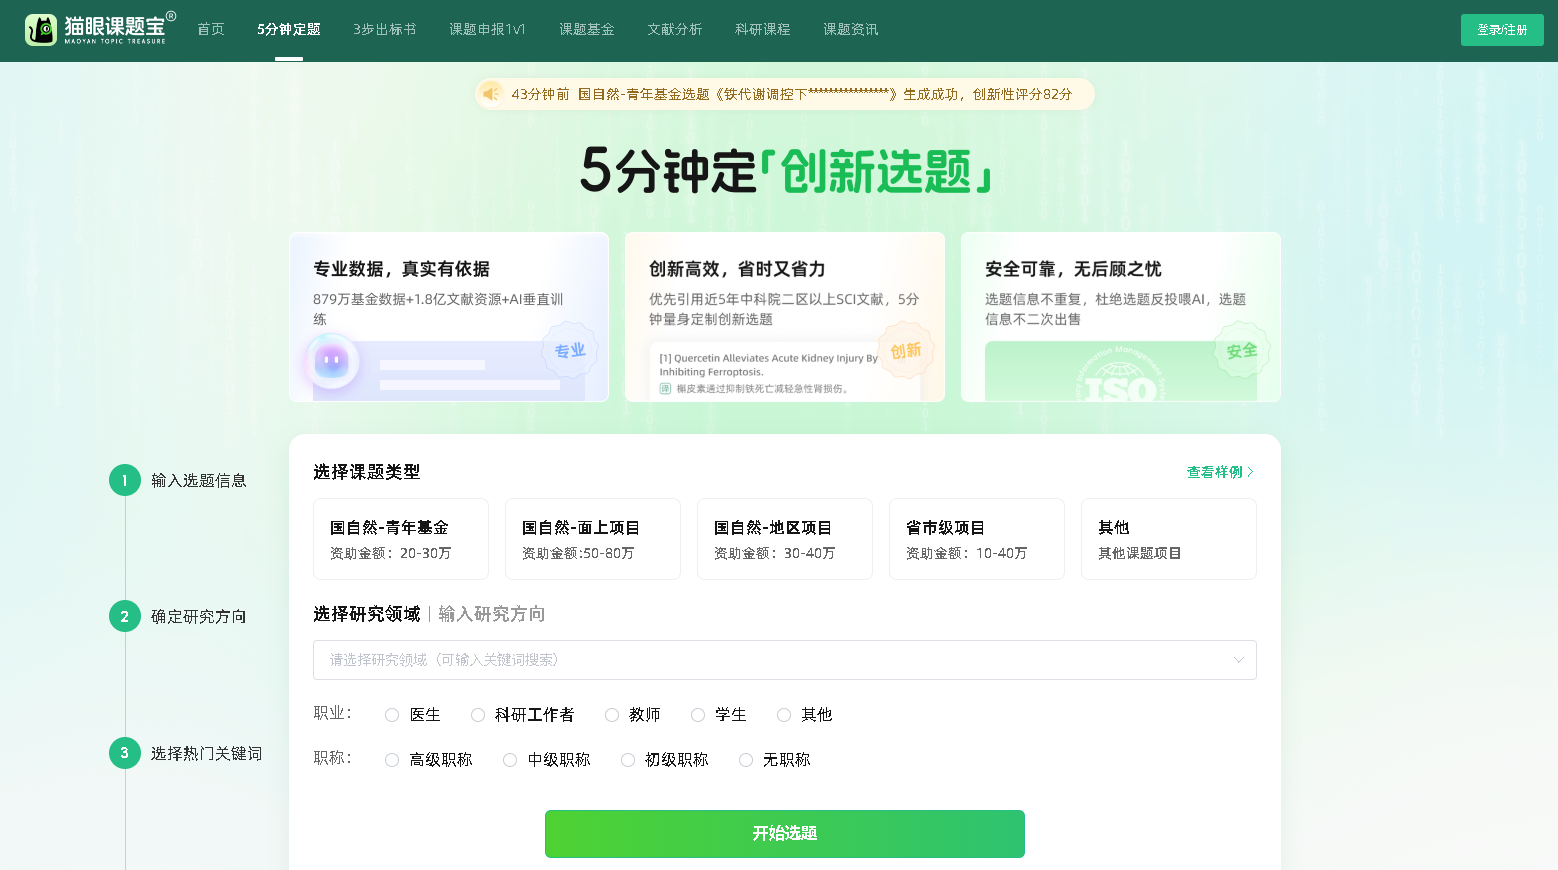Screen dimensions: 1558x870
Task: Click the 创新 badge stamp icon
Action: pos(906,351)
